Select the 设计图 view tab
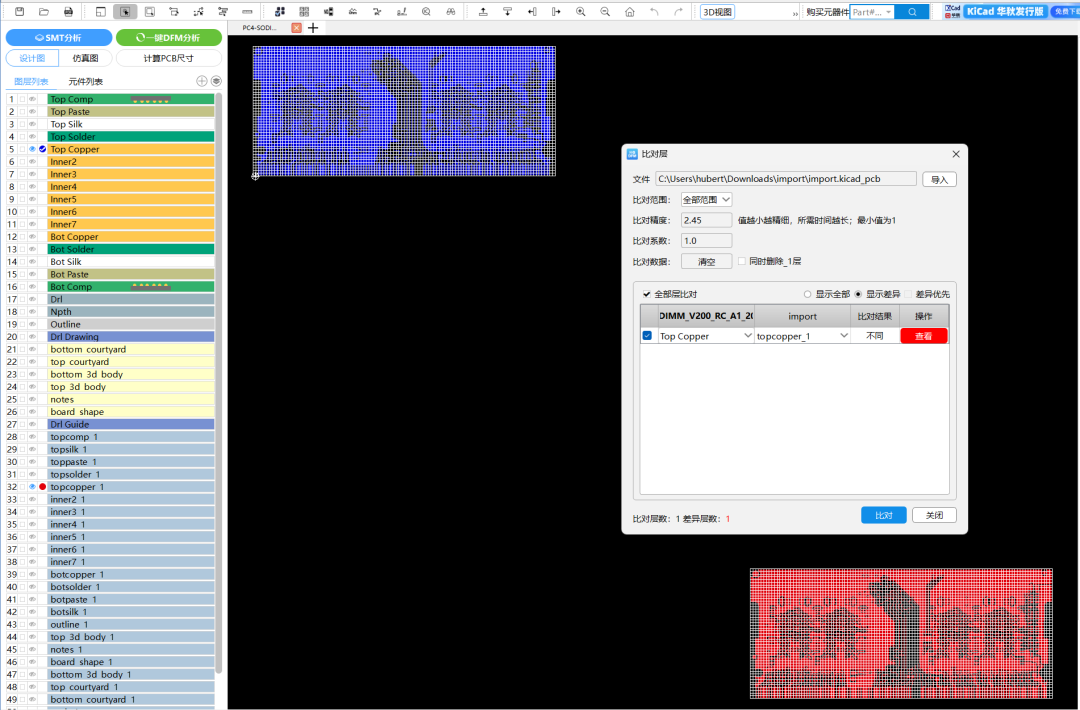Viewport: 1080px width, 710px height. point(32,58)
